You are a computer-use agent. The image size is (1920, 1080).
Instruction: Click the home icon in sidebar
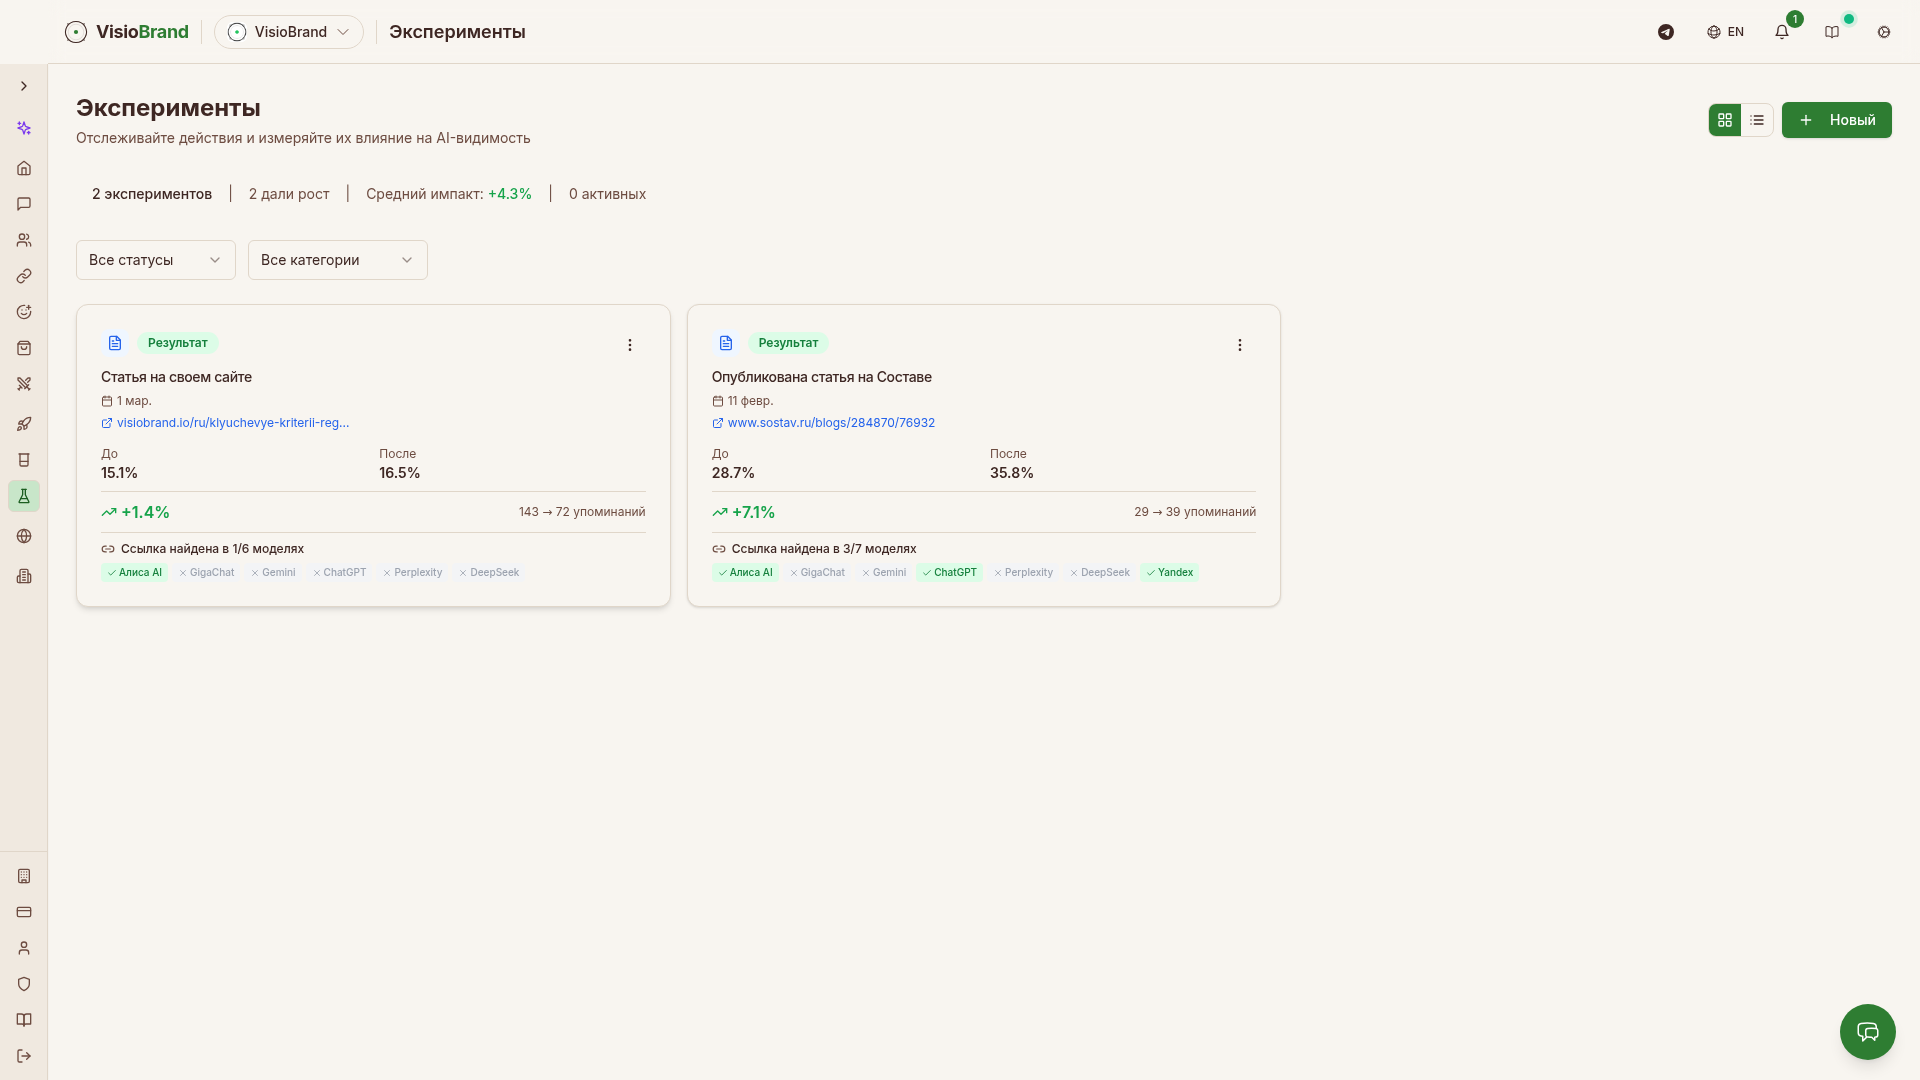24,168
